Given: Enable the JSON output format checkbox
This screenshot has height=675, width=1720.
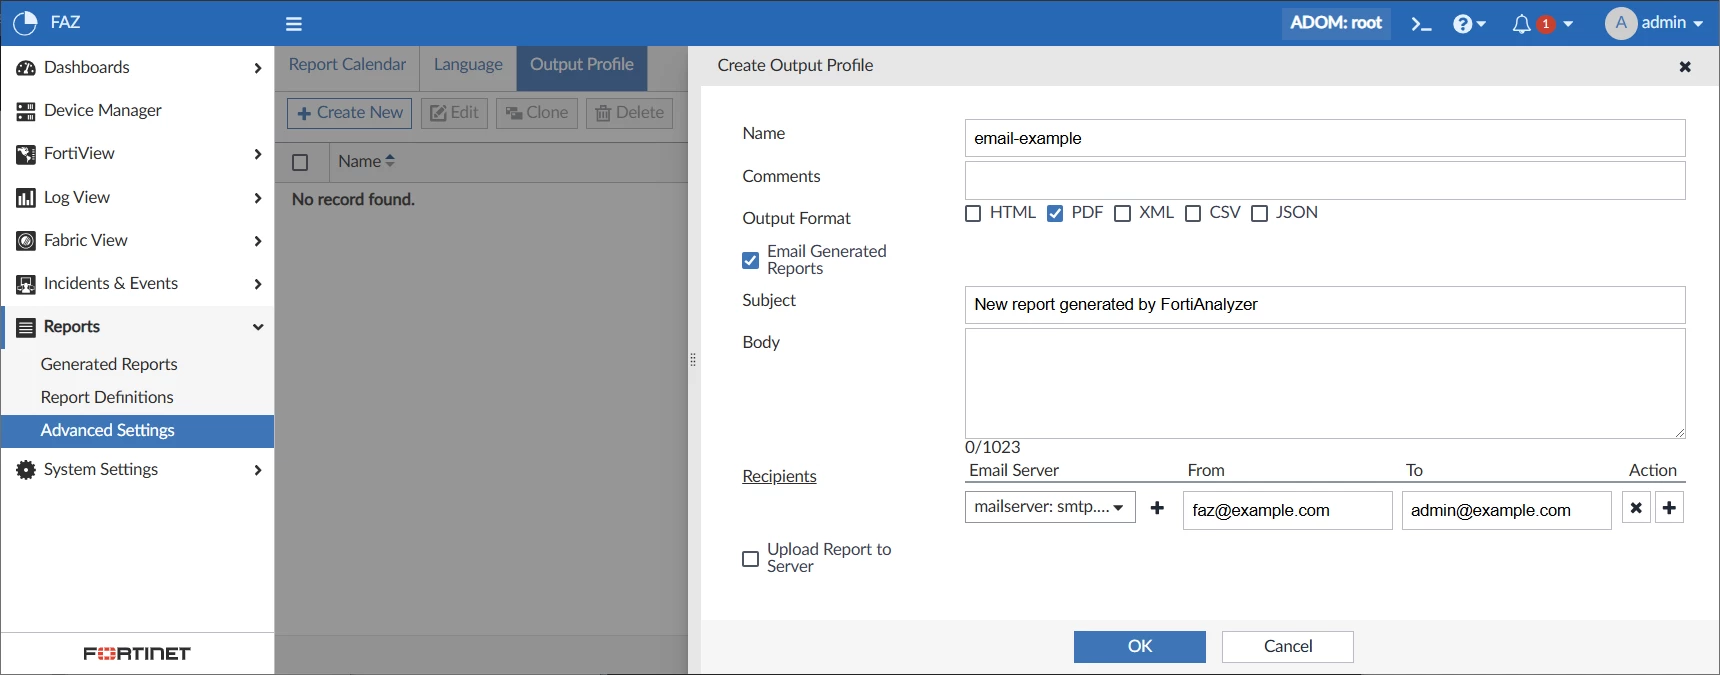Looking at the screenshot, I should [x=1260, y=214].
